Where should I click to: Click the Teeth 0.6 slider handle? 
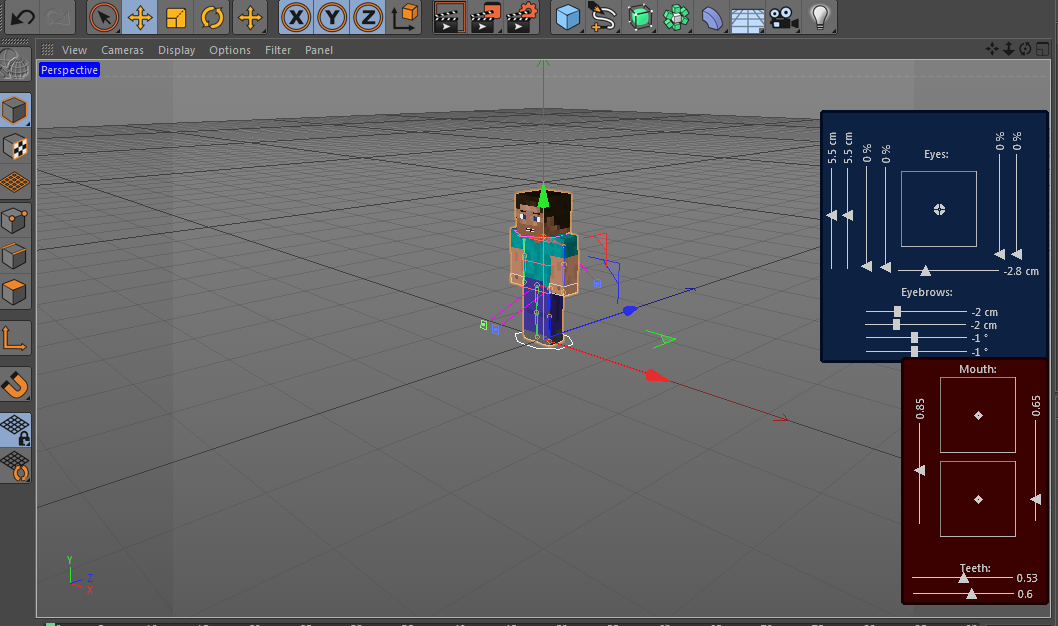(x=971, y=594)
